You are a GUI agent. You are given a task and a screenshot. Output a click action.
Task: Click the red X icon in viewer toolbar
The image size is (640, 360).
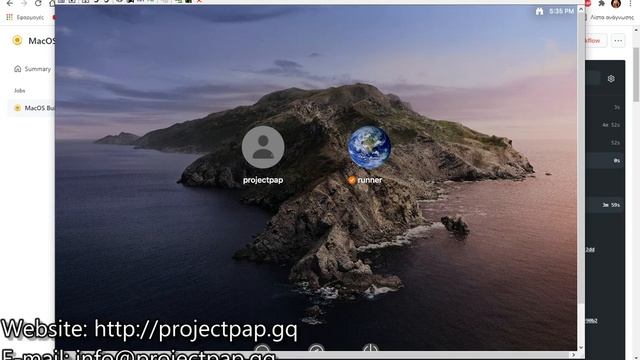199,1
